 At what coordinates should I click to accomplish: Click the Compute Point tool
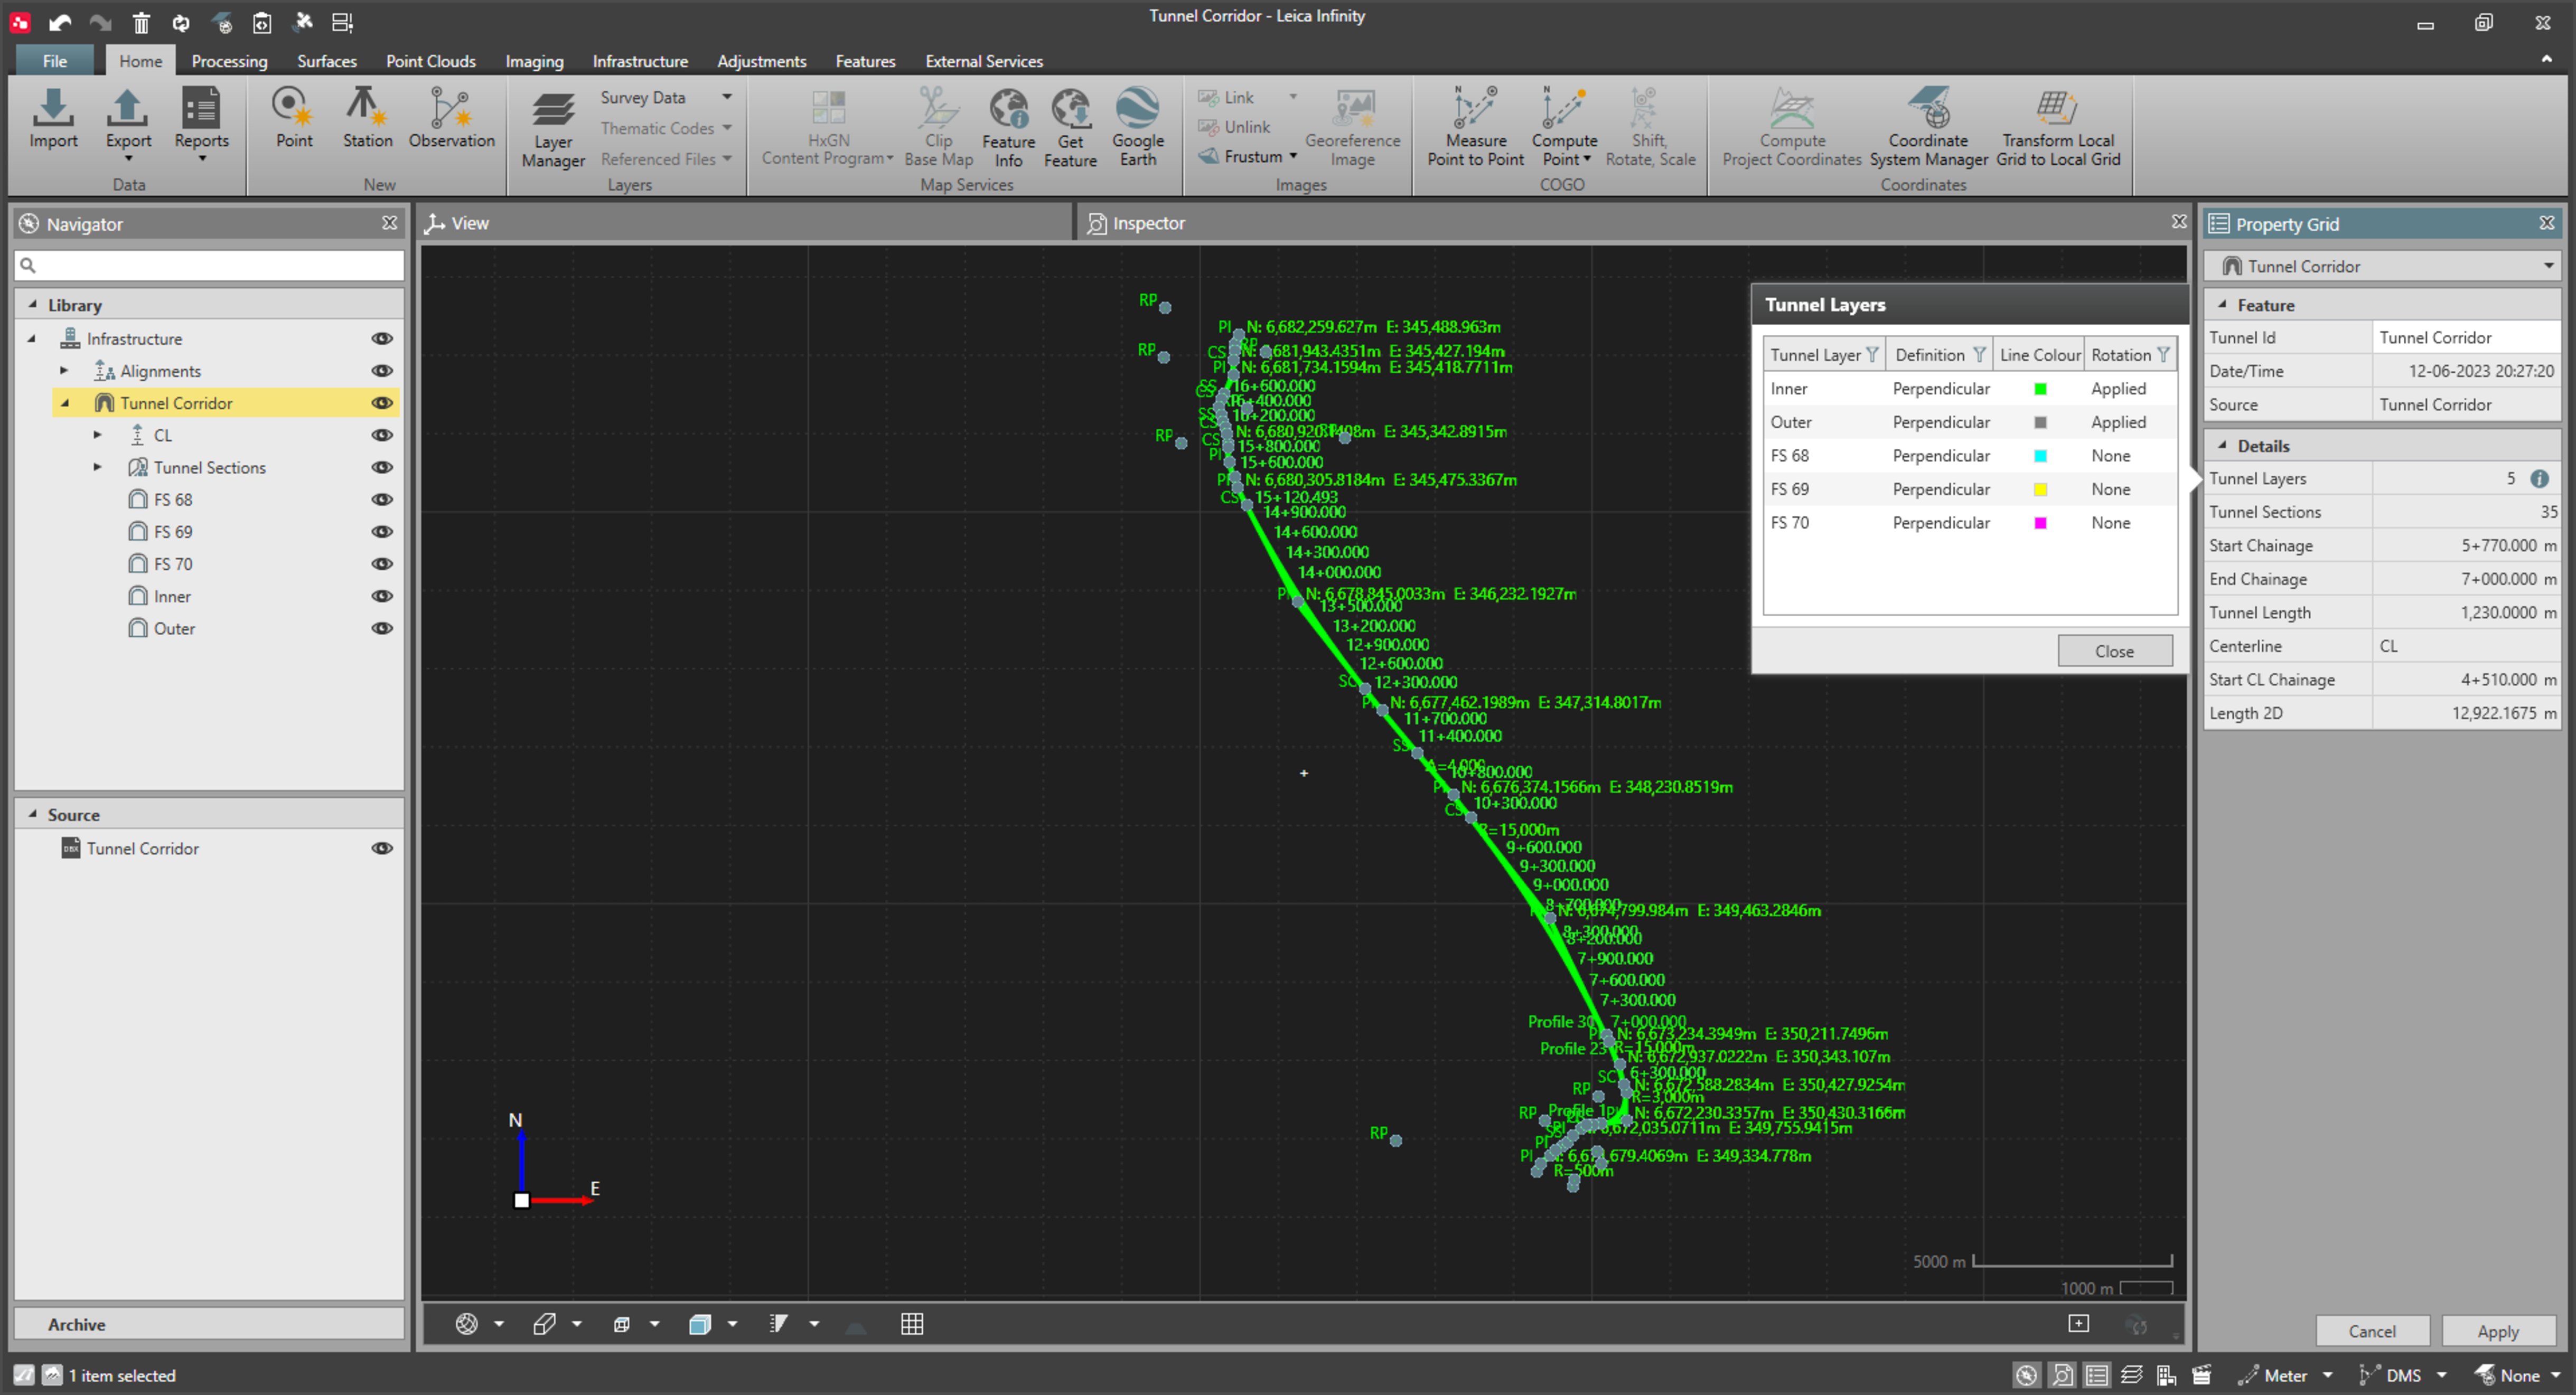(x=1563, y=128)
